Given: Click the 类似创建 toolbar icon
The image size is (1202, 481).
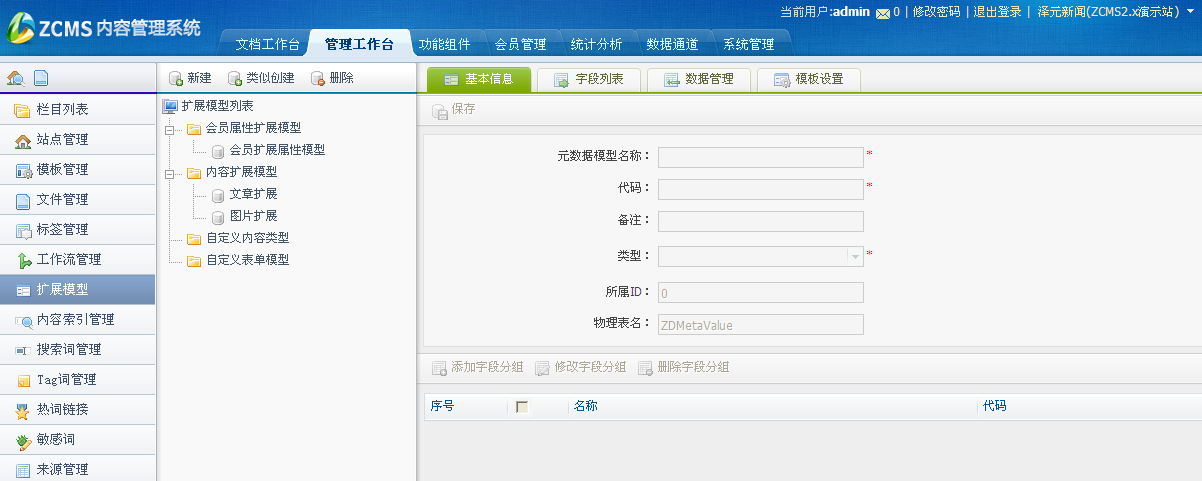Looking at the screenshot, I should [235, 78].
